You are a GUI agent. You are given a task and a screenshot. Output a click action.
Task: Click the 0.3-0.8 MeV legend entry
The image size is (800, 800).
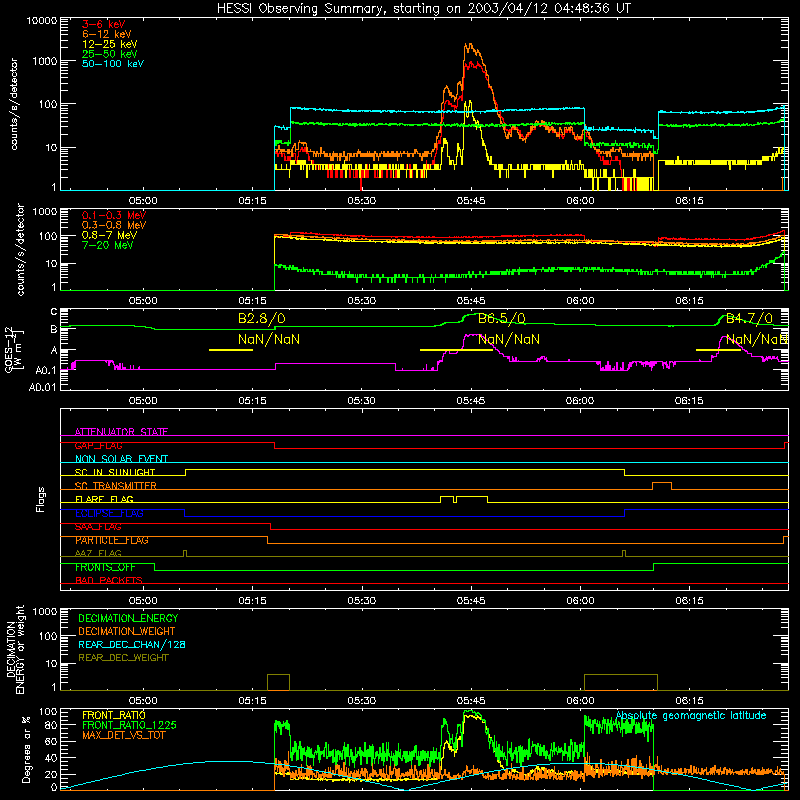114,225
